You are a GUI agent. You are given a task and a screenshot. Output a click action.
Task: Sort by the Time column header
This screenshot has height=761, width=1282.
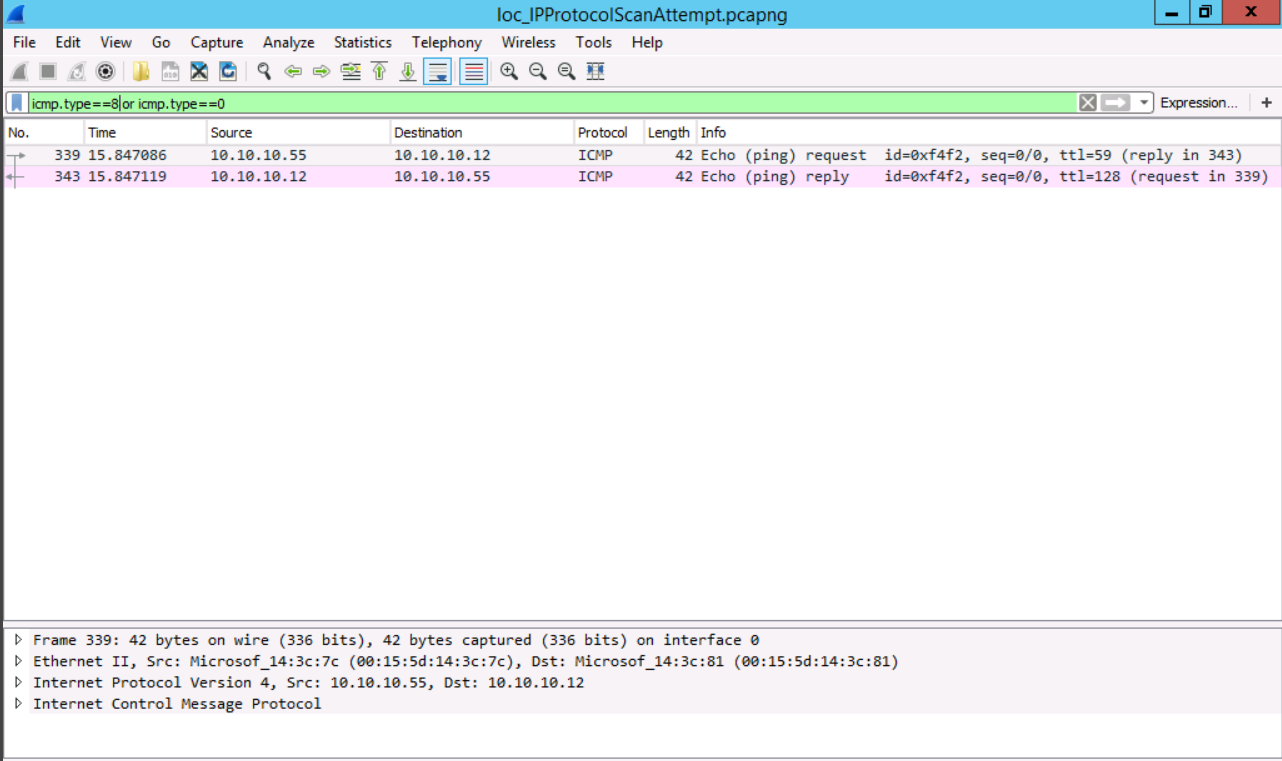(x=145, y=132)
